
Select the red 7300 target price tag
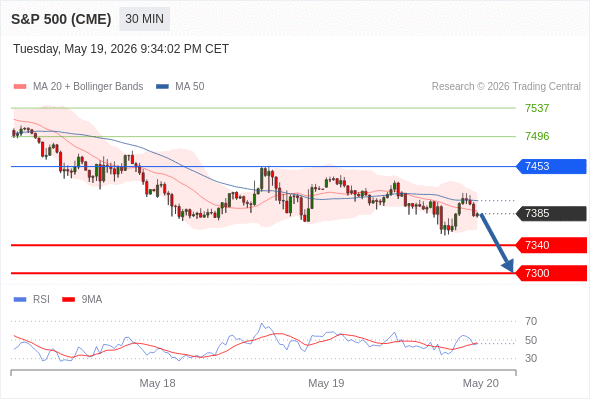[x=551, y=273]
